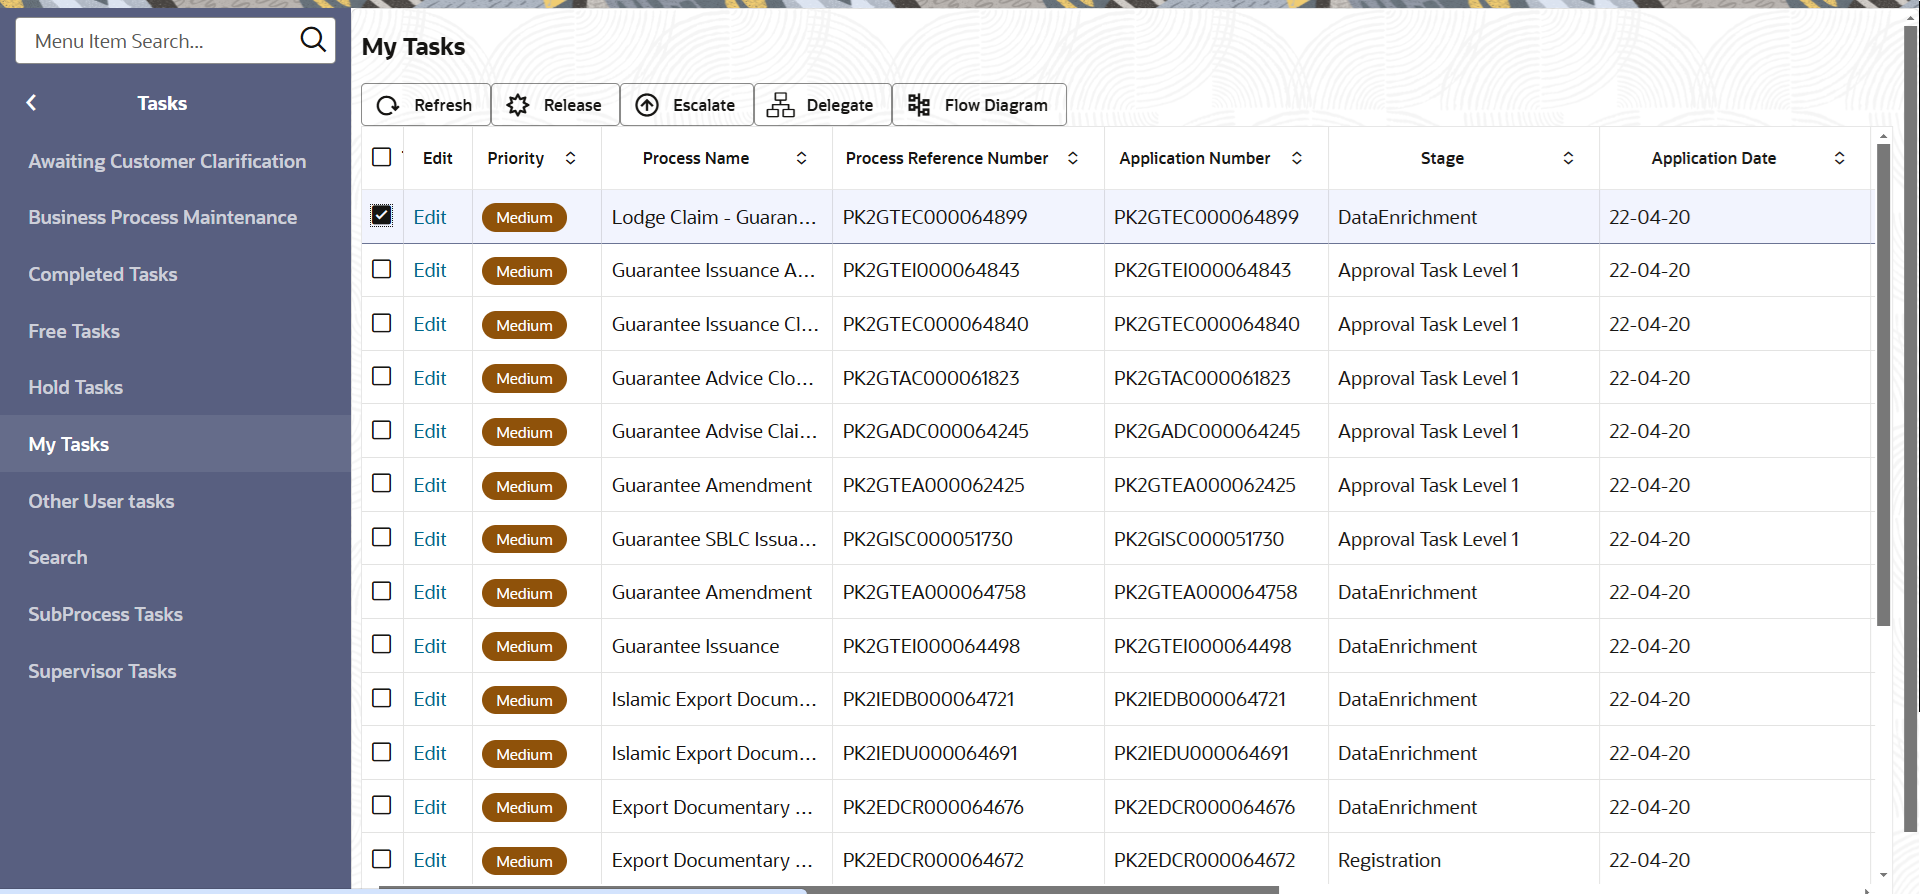Click process reference PK2GADC000064245
Screen dimensions: 1923x894
pyautogui.click(x=936, y=431)
